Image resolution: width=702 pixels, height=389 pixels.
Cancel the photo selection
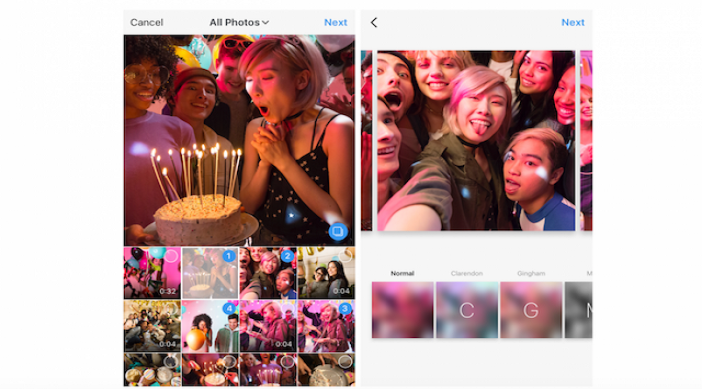pos(146,22)
